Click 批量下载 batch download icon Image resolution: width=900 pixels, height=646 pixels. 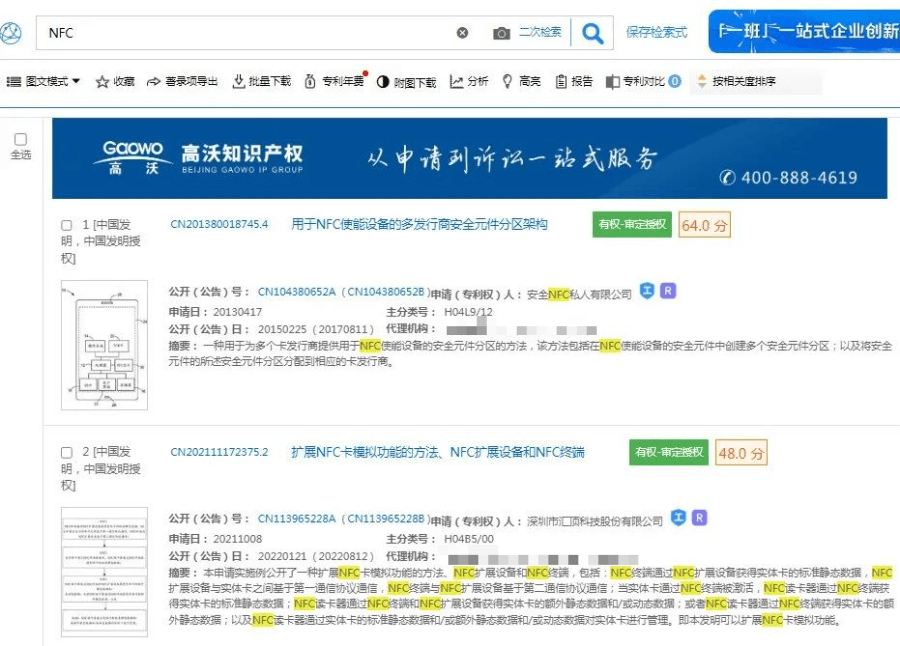pos(239,82)
